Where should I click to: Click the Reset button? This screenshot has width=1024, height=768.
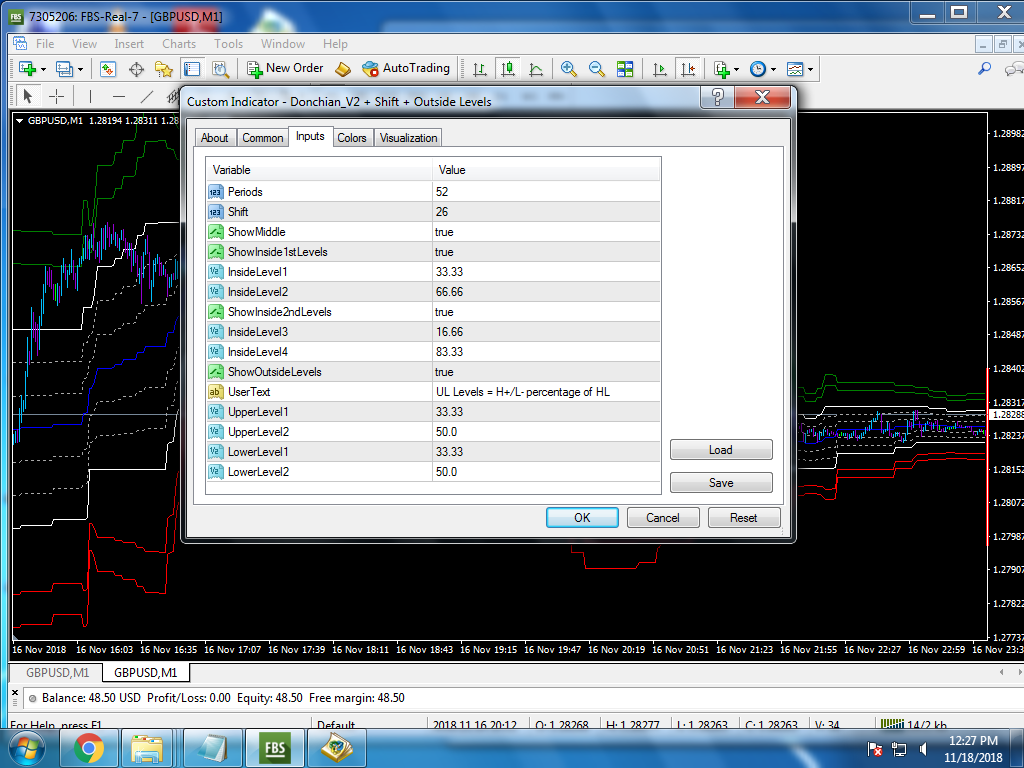(744, 518)
